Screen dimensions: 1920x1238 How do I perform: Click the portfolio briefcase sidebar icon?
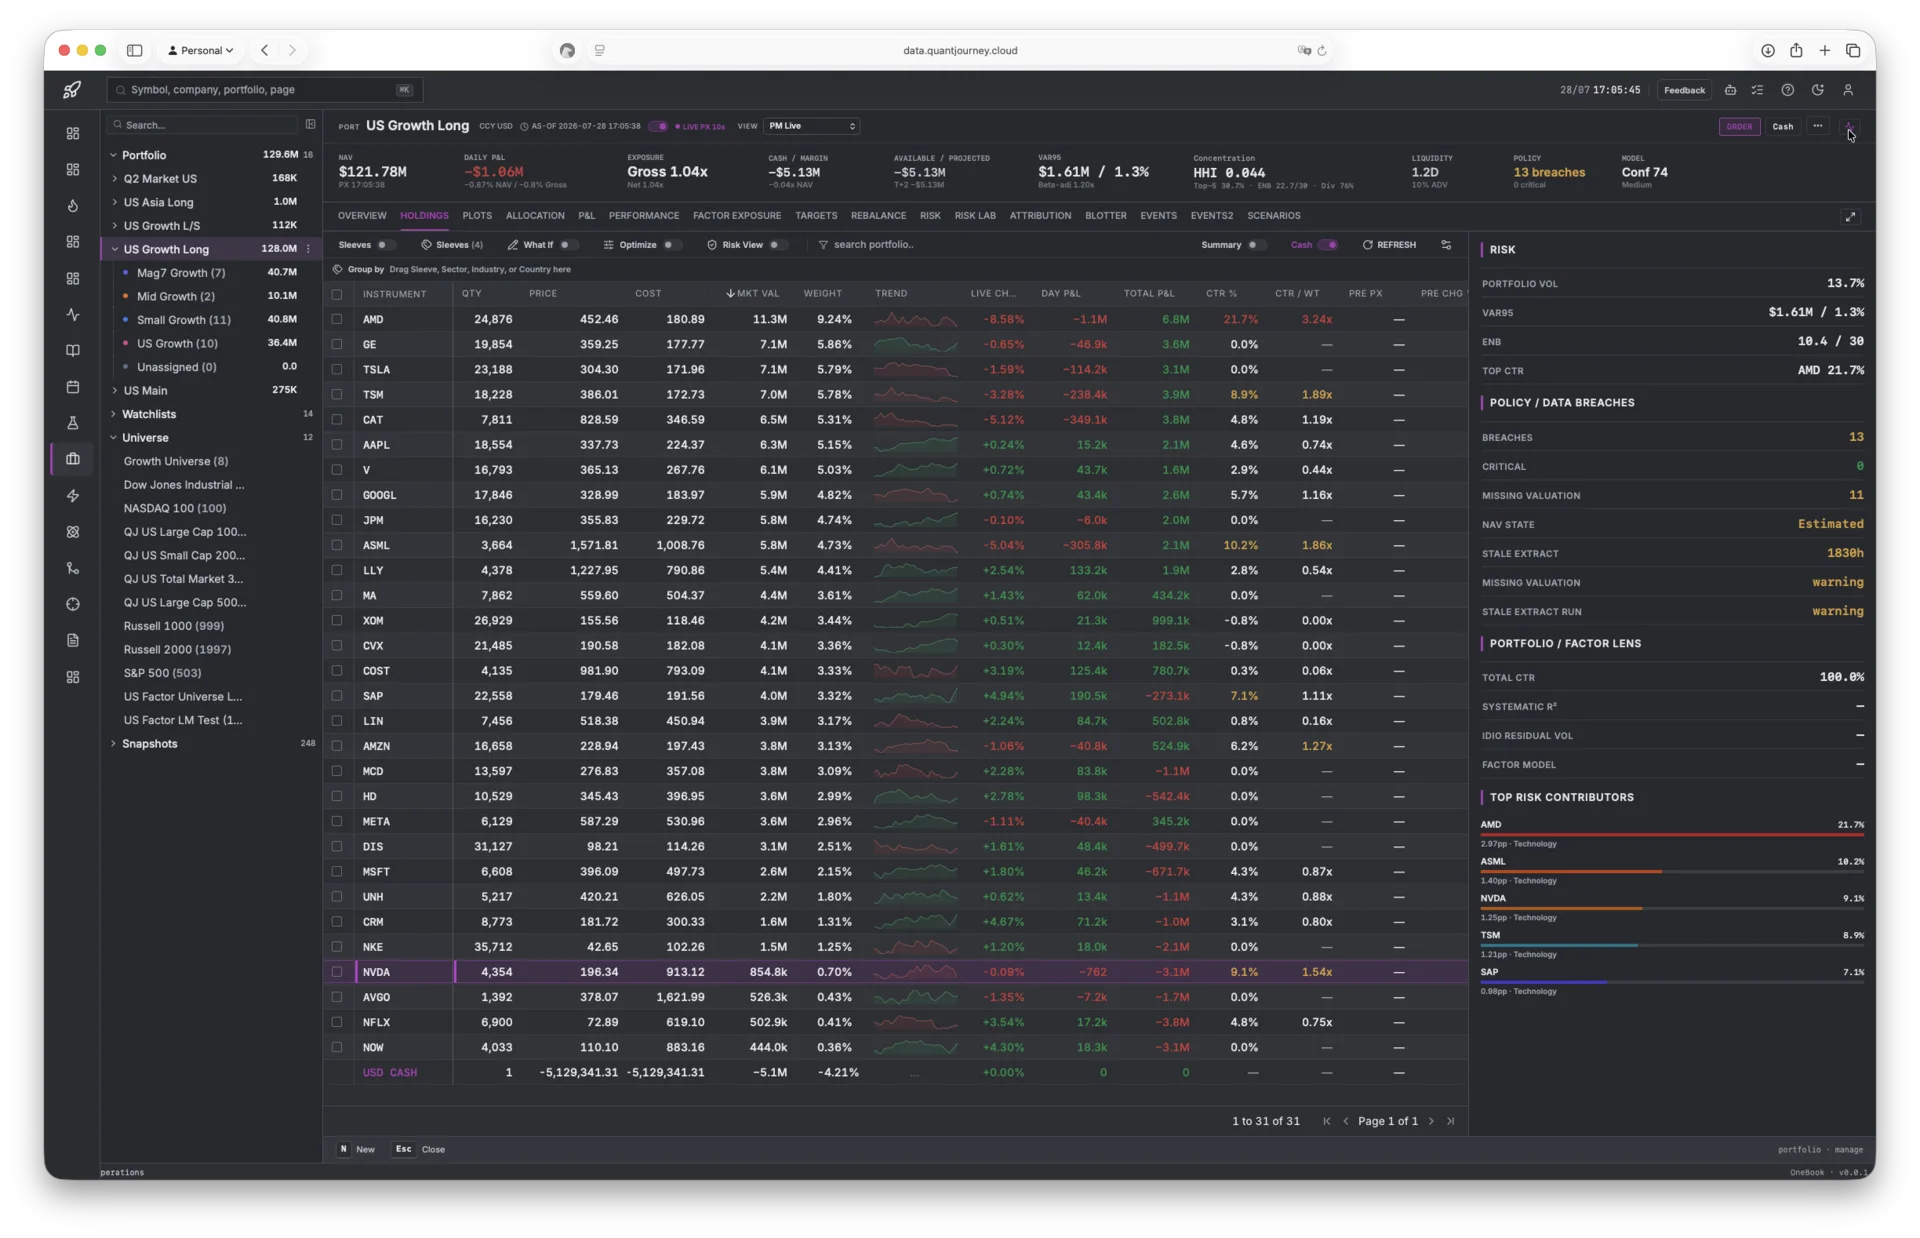(x=73, y=459)
